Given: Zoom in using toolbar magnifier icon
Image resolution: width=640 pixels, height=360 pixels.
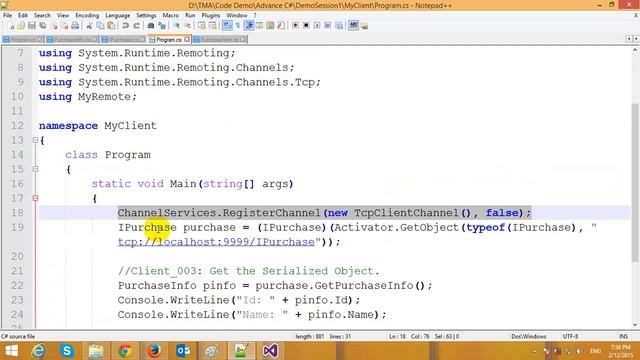Looking at the screenshot, I should point(176,26).
